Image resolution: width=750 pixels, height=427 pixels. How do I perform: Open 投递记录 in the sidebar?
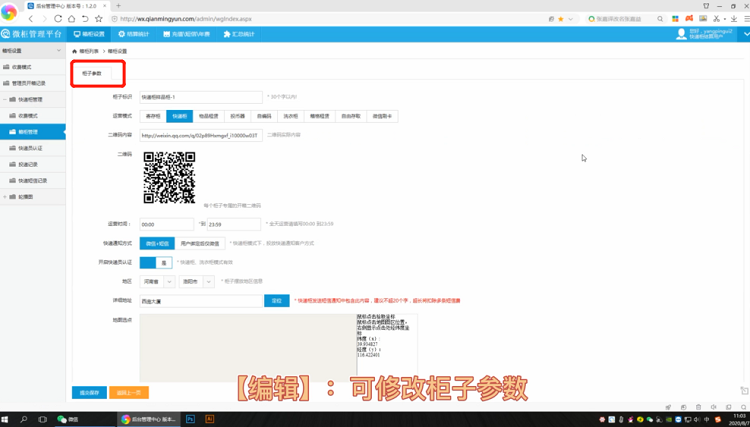[x=33, y=164]
